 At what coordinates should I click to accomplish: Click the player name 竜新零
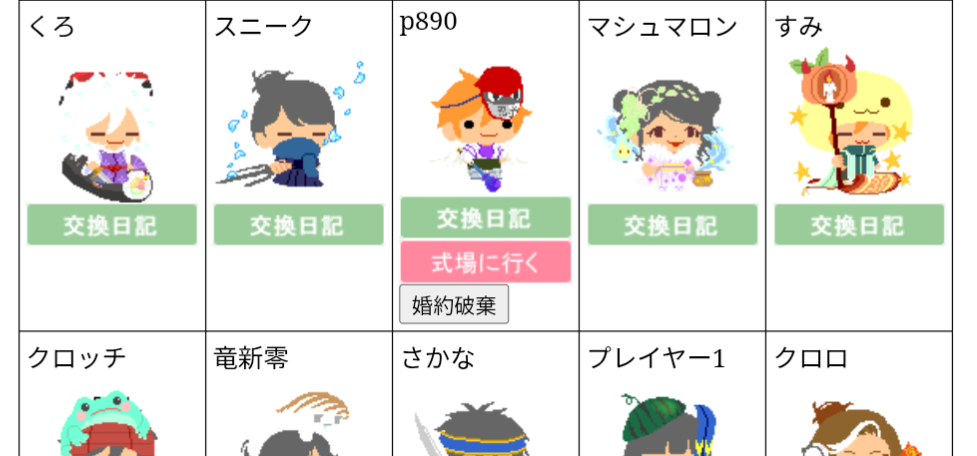(x=251, y=358)
